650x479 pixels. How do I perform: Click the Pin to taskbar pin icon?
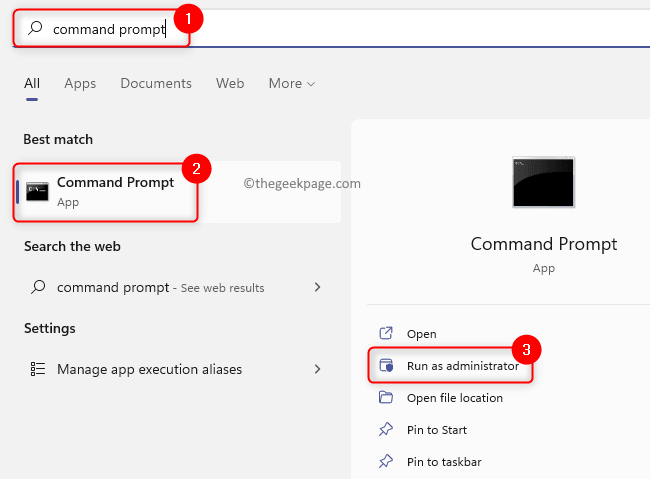pos(386,462)
